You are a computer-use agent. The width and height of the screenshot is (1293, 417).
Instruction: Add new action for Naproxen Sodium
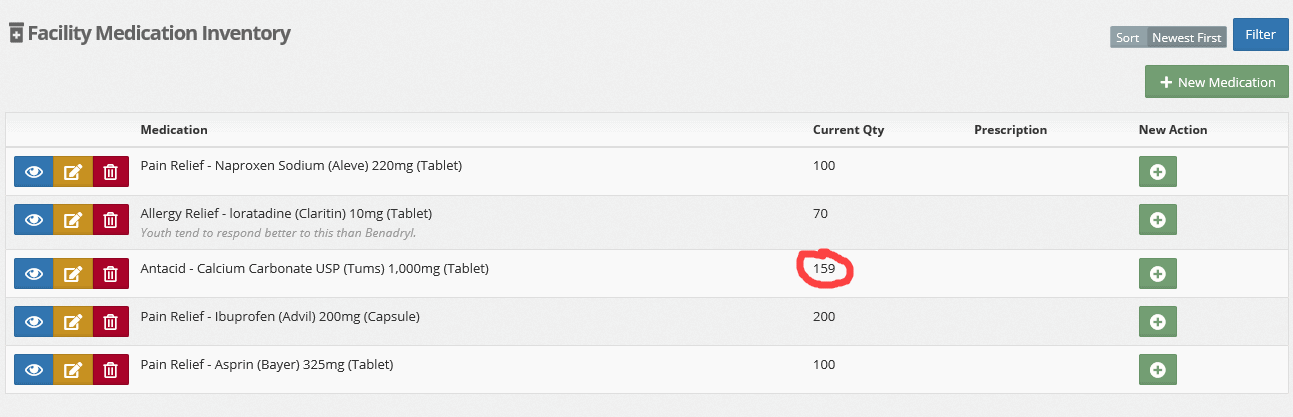1158,172
